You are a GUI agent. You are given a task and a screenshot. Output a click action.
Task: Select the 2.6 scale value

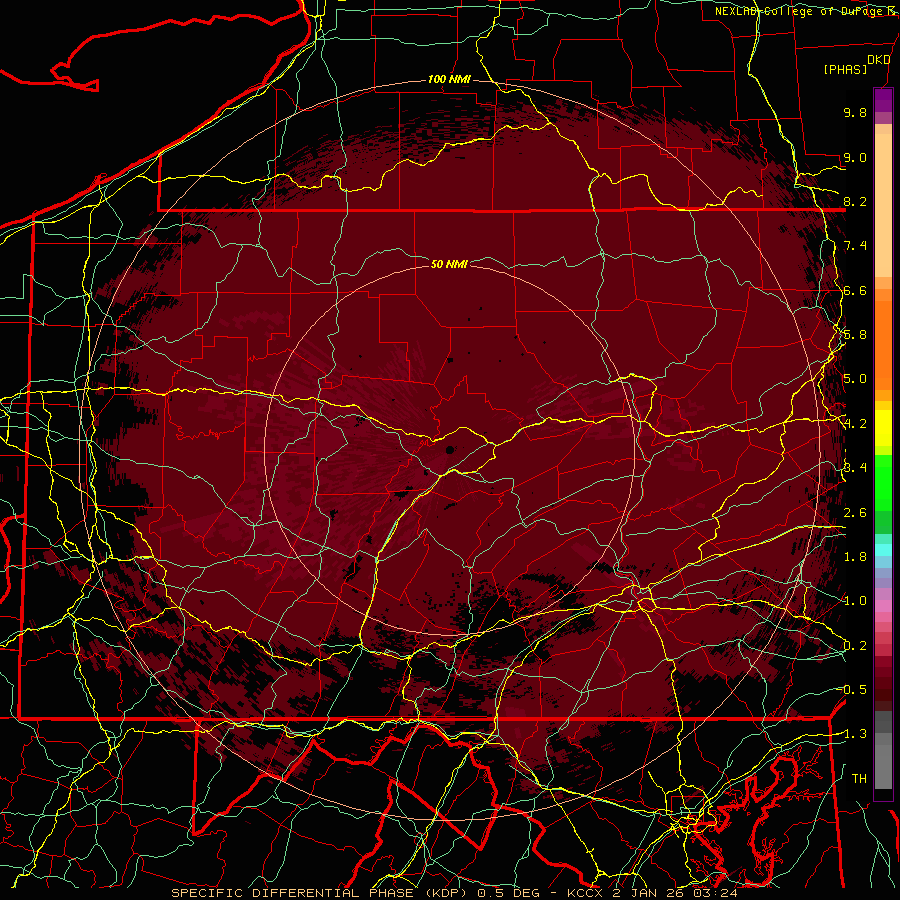[855, 513]
